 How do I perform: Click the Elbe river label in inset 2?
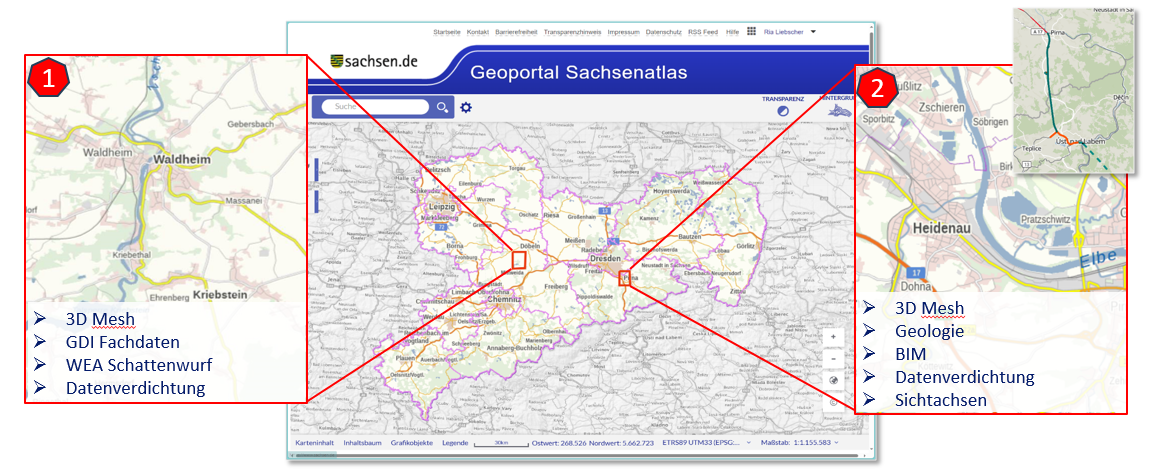point(1100,259)
